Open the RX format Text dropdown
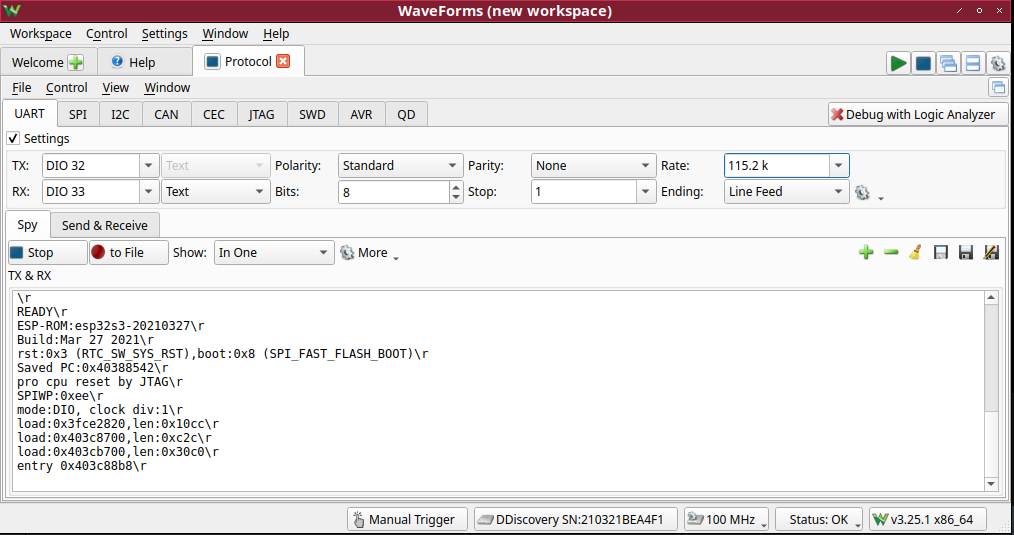The width and height of the screenshot is (1014, 535). click(215, 191)
